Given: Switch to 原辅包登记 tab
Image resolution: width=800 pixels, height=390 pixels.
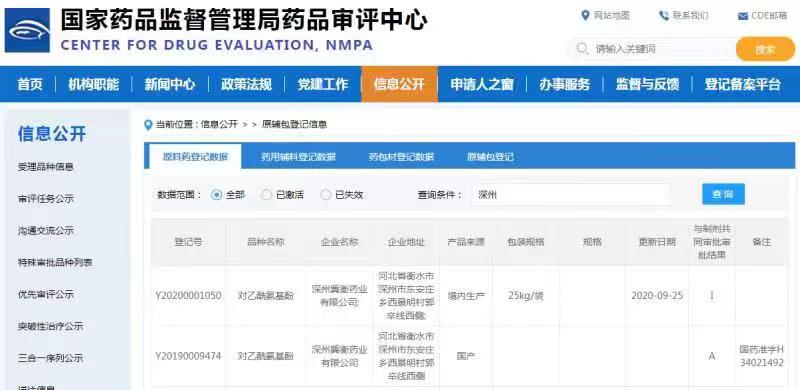Looking at the screenshot, I should point(490,157).
